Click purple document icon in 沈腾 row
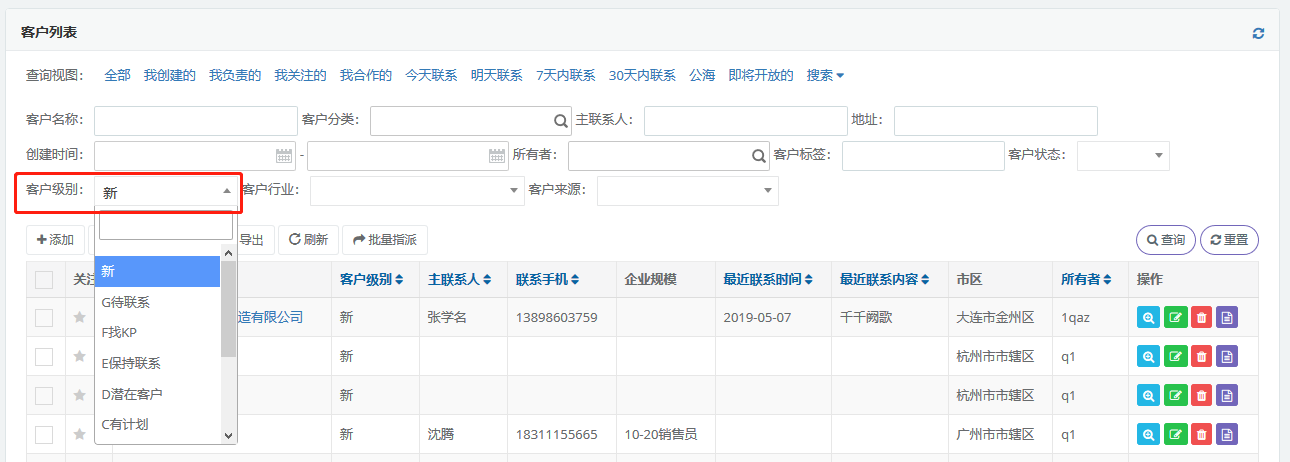 pyautogui.click(x=1227, y=435)
